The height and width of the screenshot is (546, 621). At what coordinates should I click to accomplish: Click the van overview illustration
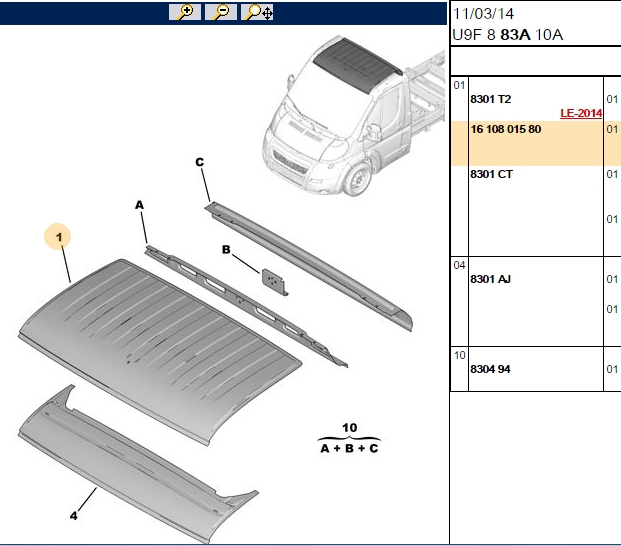[354, 116]
